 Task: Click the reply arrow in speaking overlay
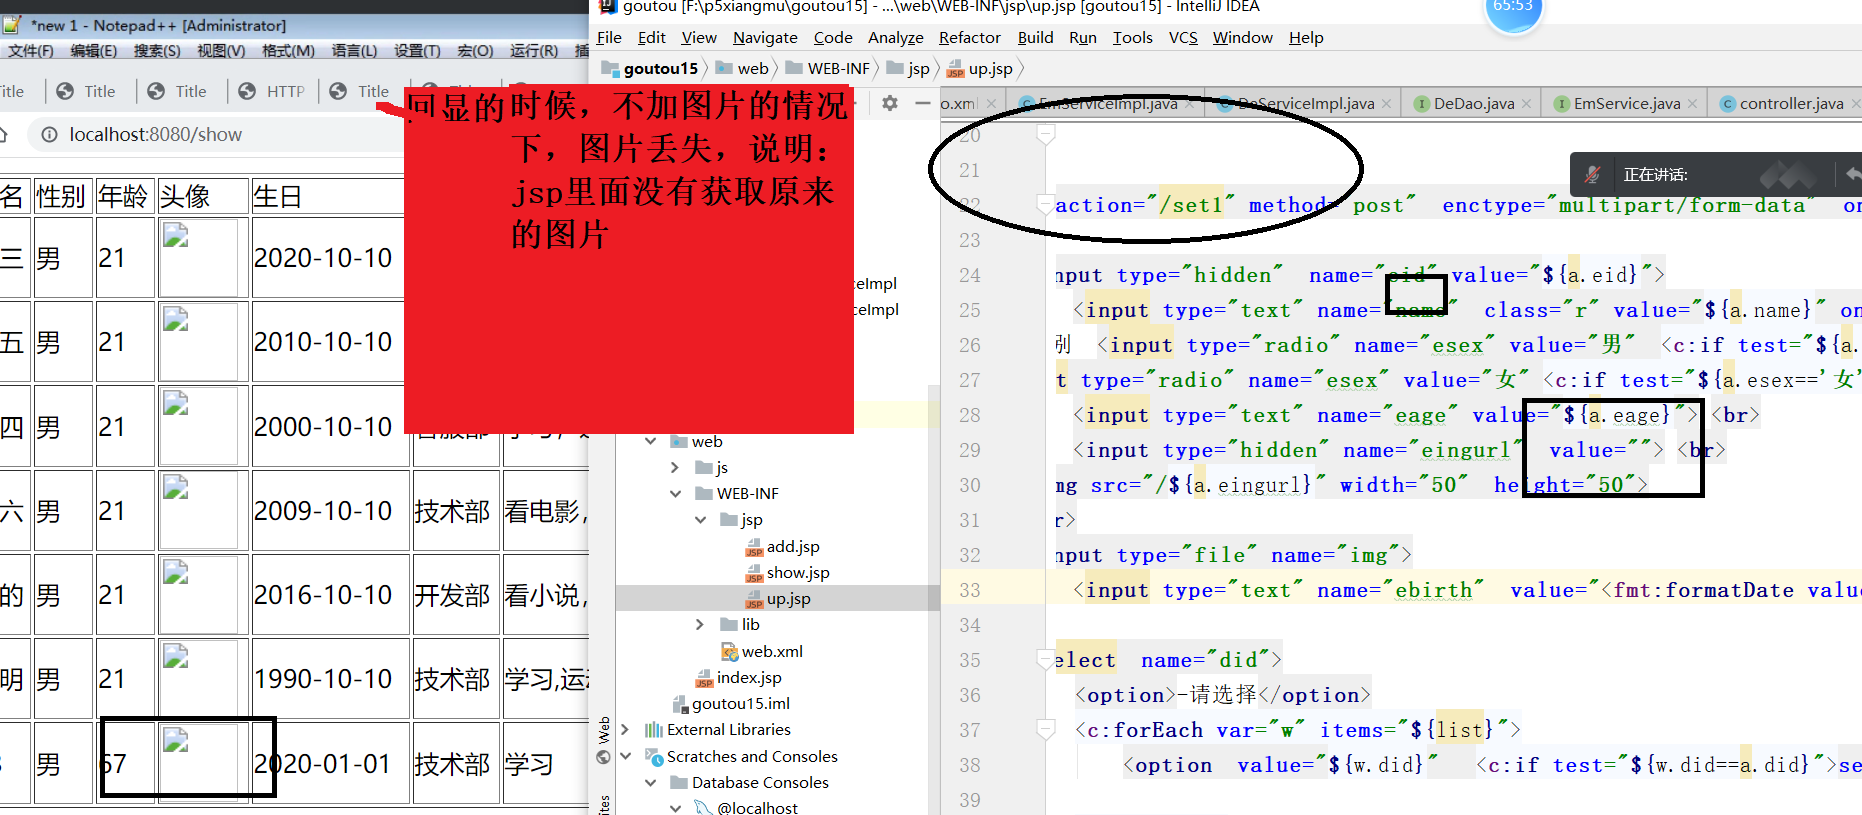(1852, 175)
